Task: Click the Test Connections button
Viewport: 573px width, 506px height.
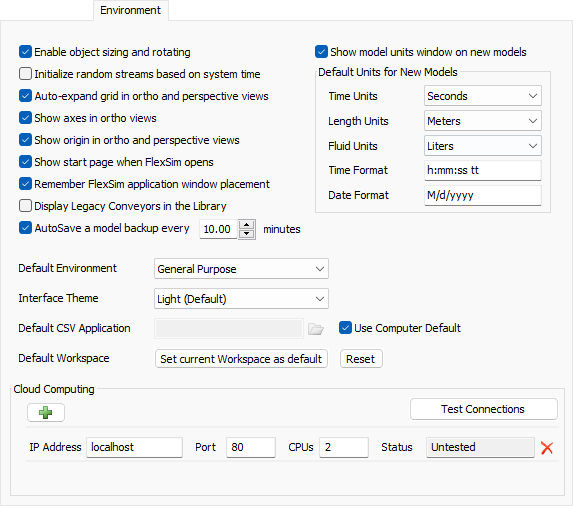Action: pyautogui.click(x=483, y=409)
